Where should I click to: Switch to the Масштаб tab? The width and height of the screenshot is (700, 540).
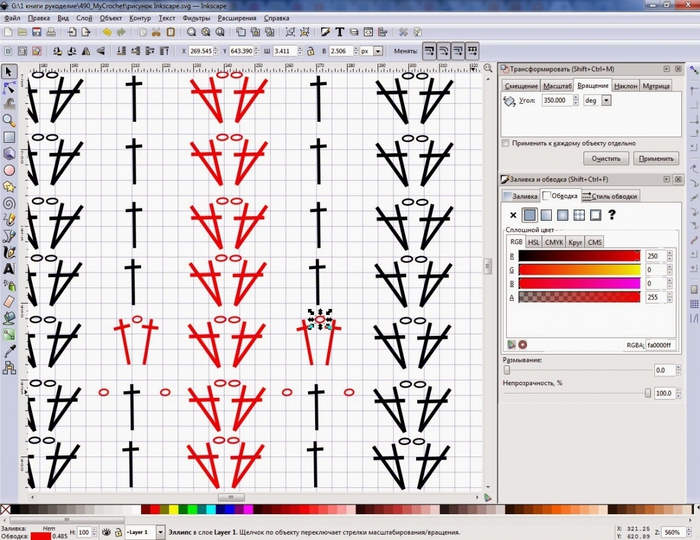557,86
